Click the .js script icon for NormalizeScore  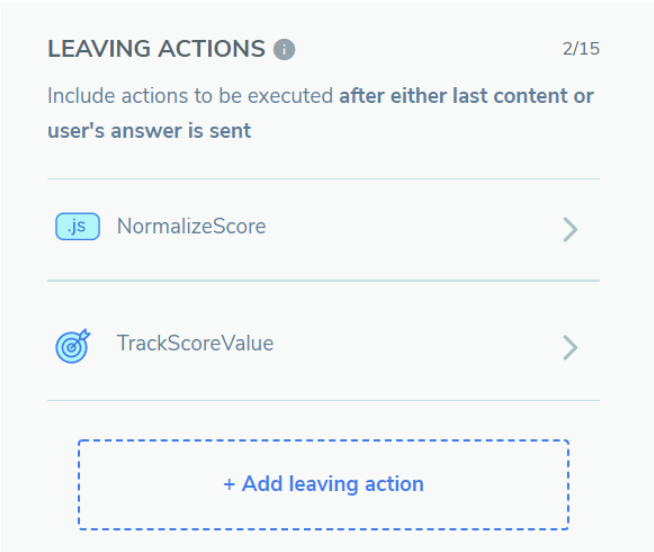click(x=78, y=227)
